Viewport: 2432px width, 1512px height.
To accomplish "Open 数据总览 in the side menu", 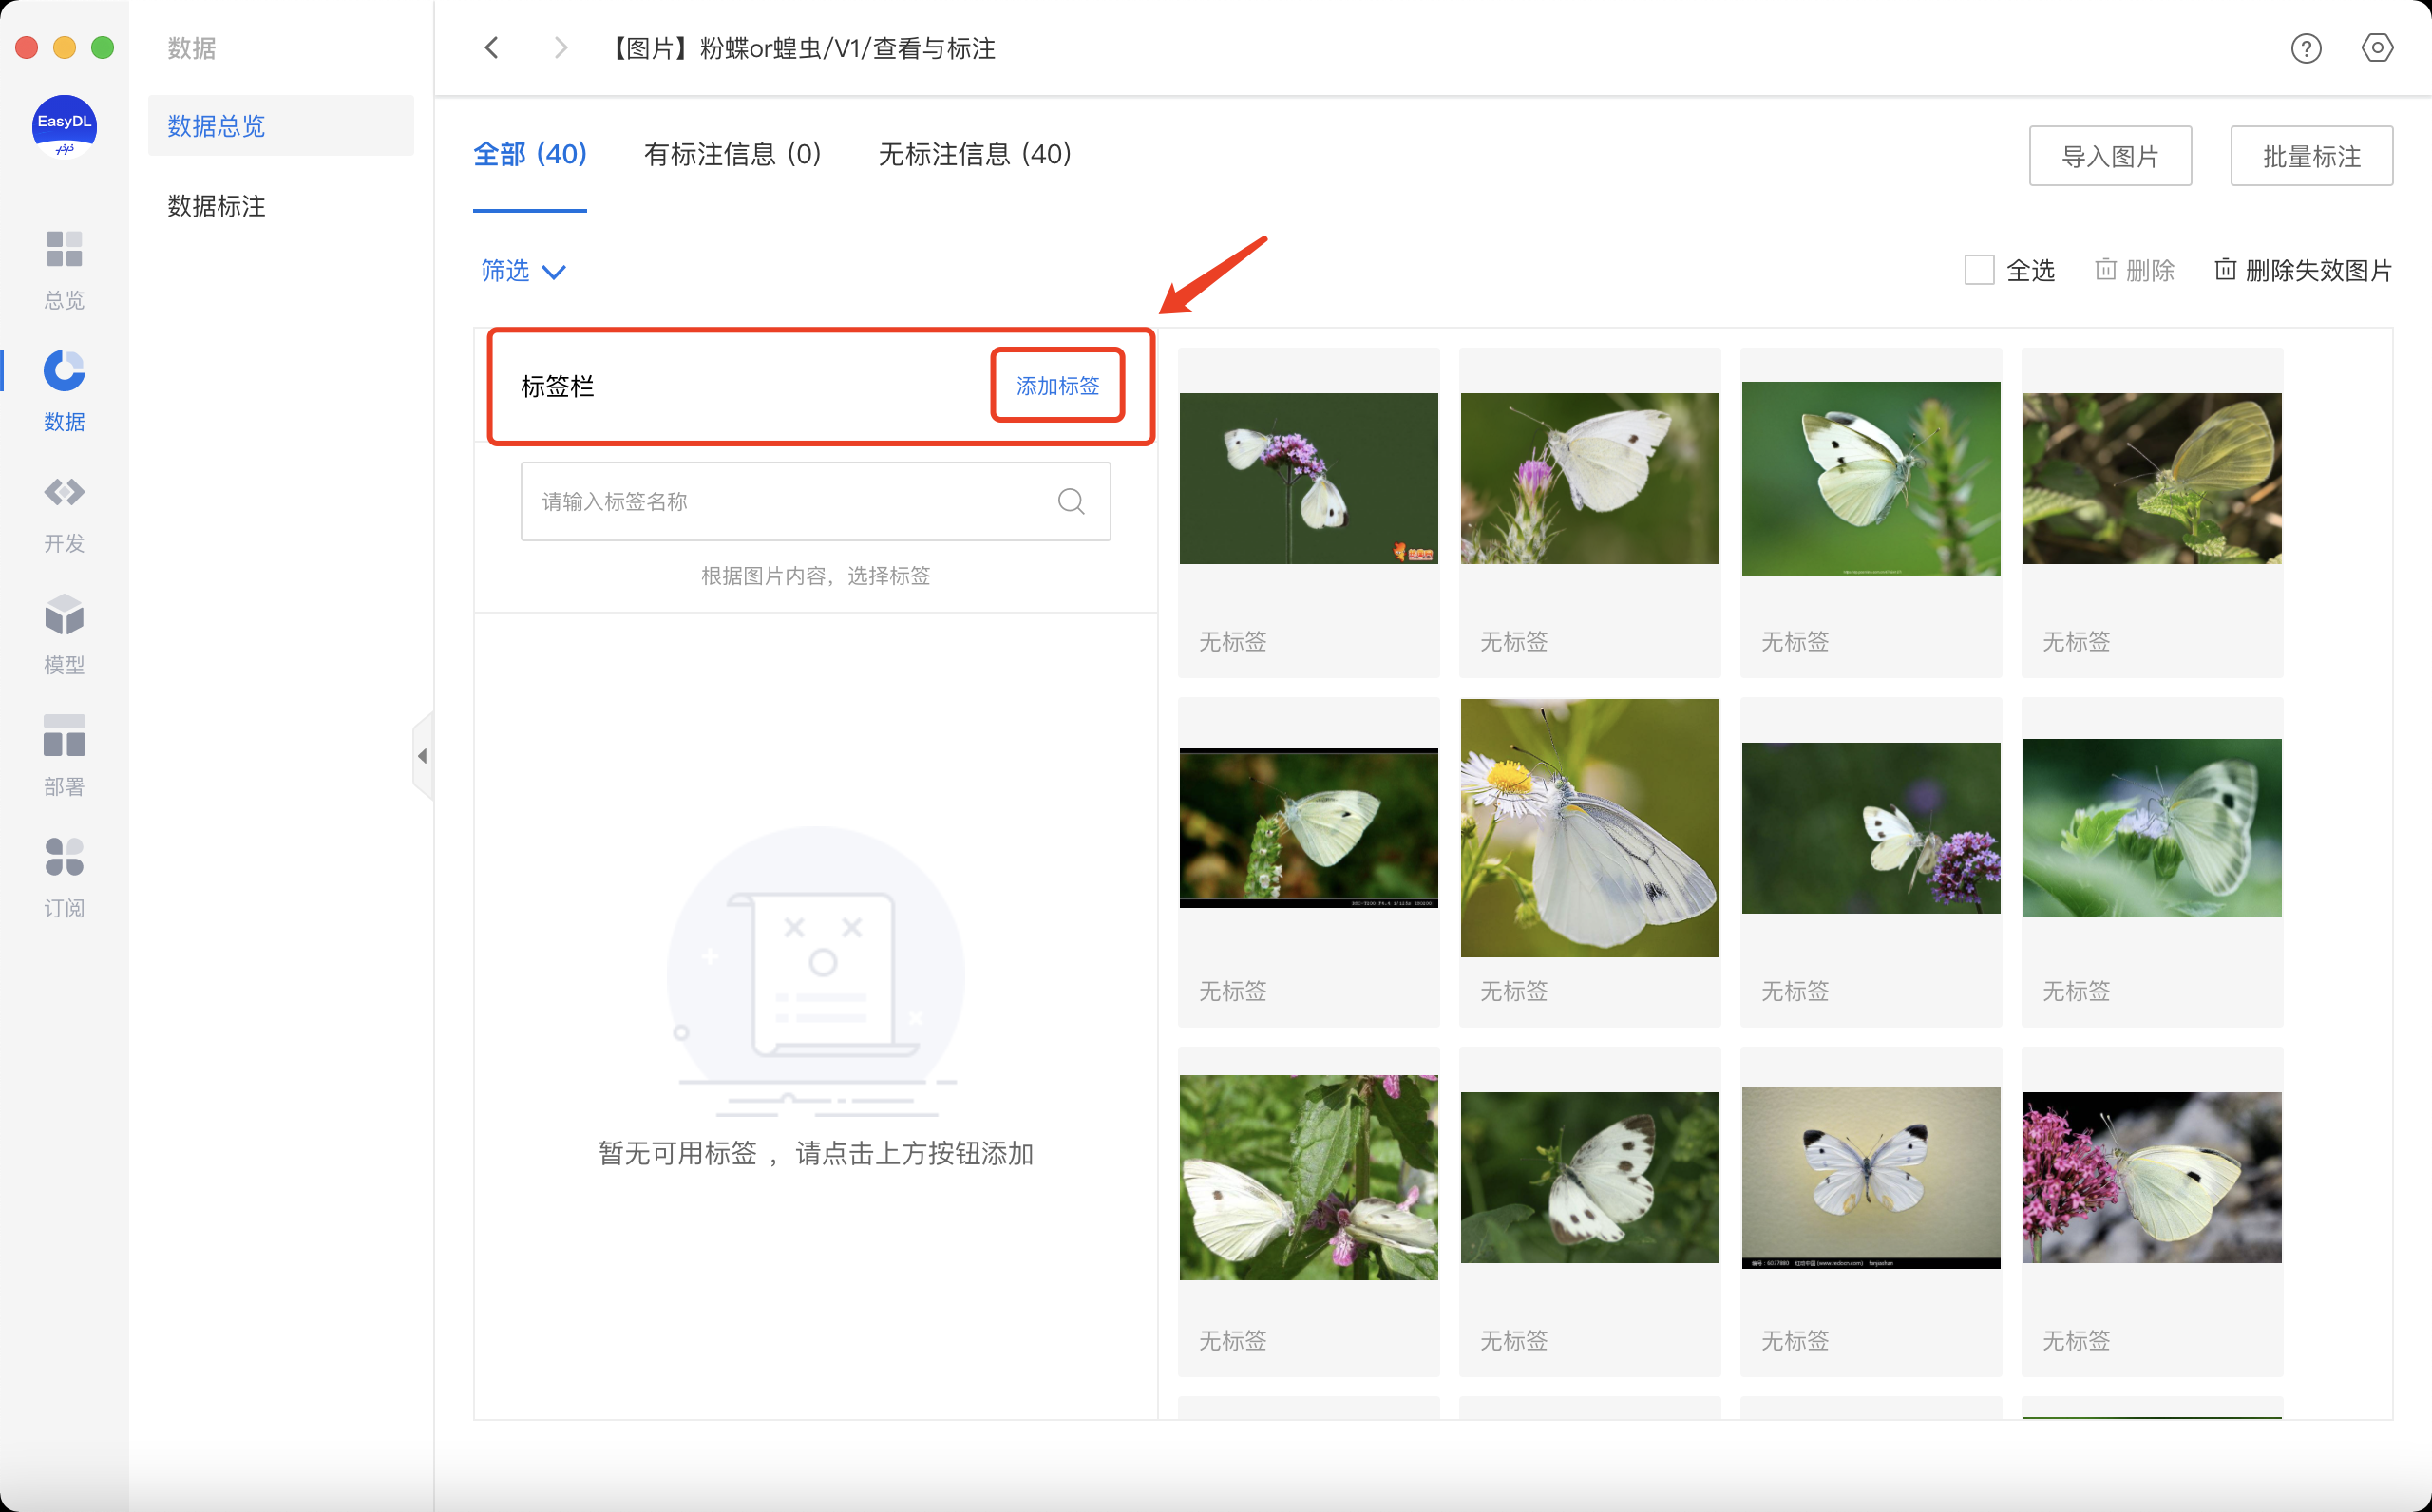I will [281, 126].
